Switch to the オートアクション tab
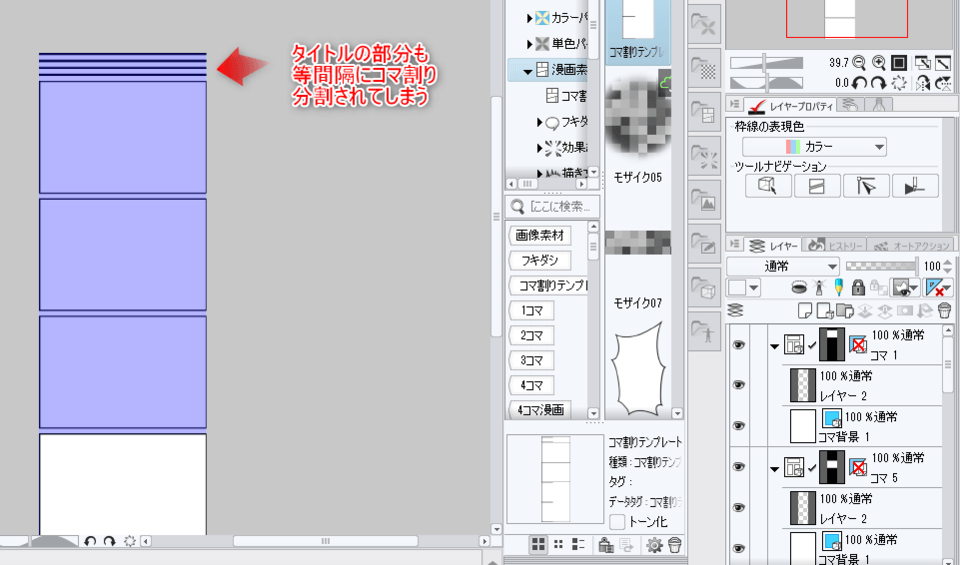The width and height of the screenshot is (960, 565). click(910, 245)
